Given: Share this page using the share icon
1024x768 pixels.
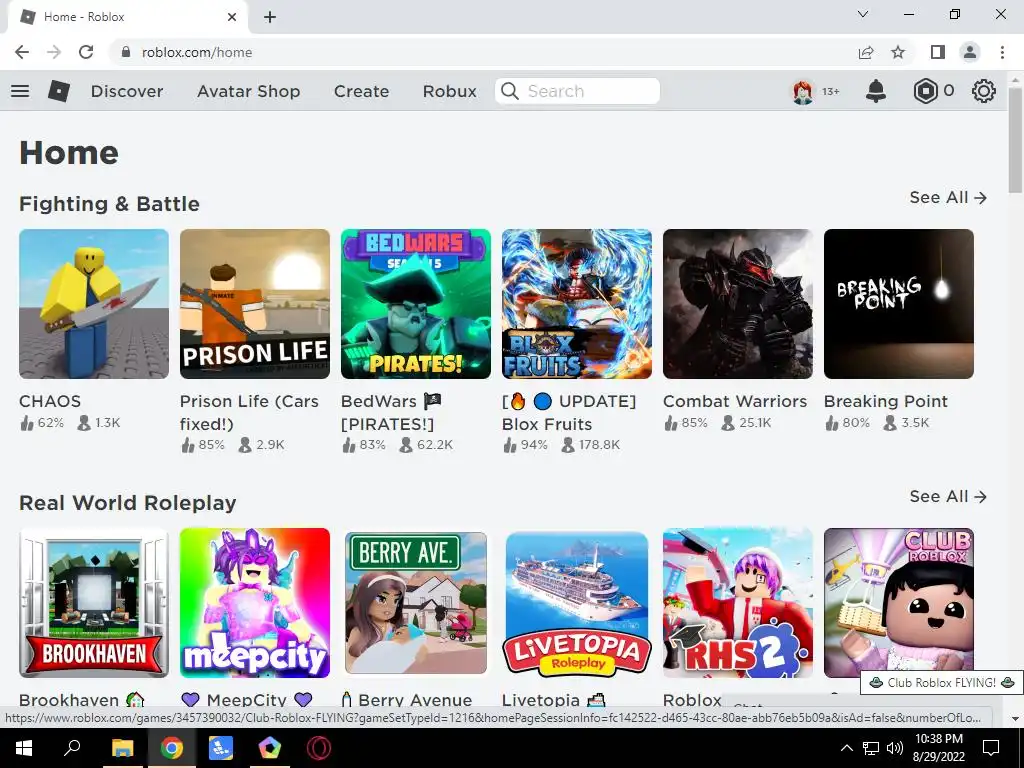Looking at the screenshot, I should (866, 52).
